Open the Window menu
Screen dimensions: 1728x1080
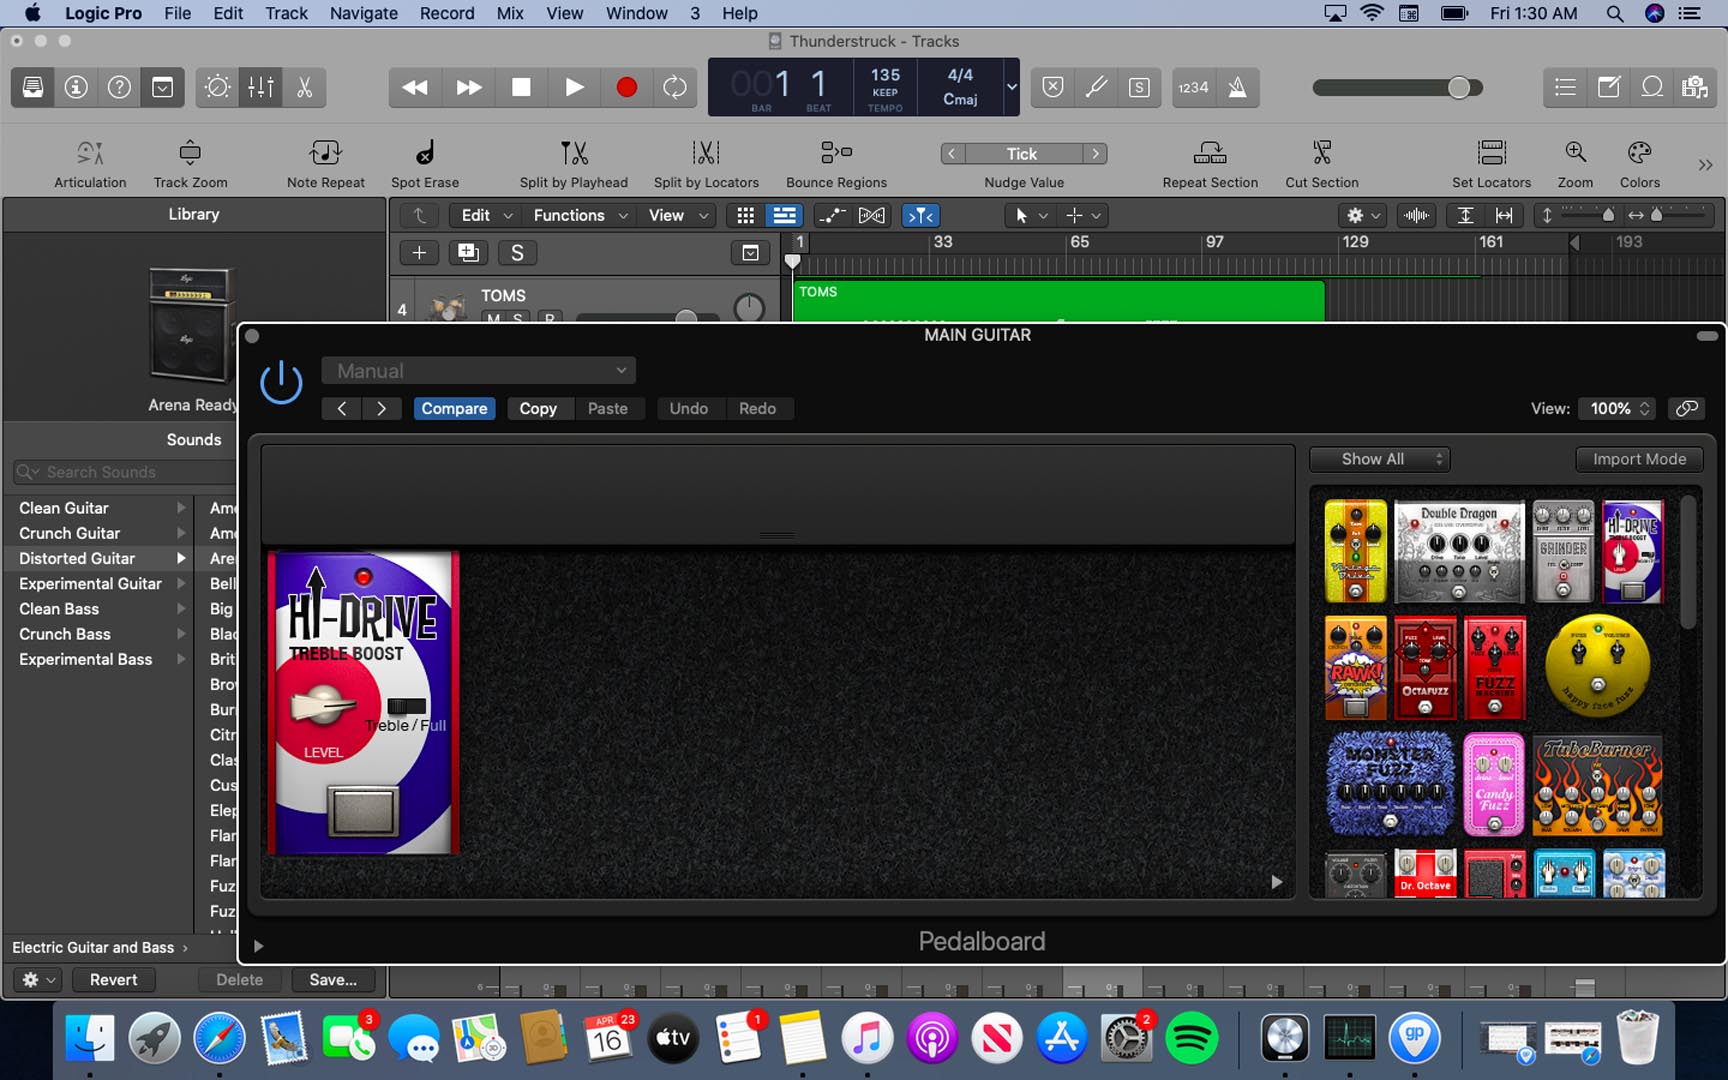point(636,13)
